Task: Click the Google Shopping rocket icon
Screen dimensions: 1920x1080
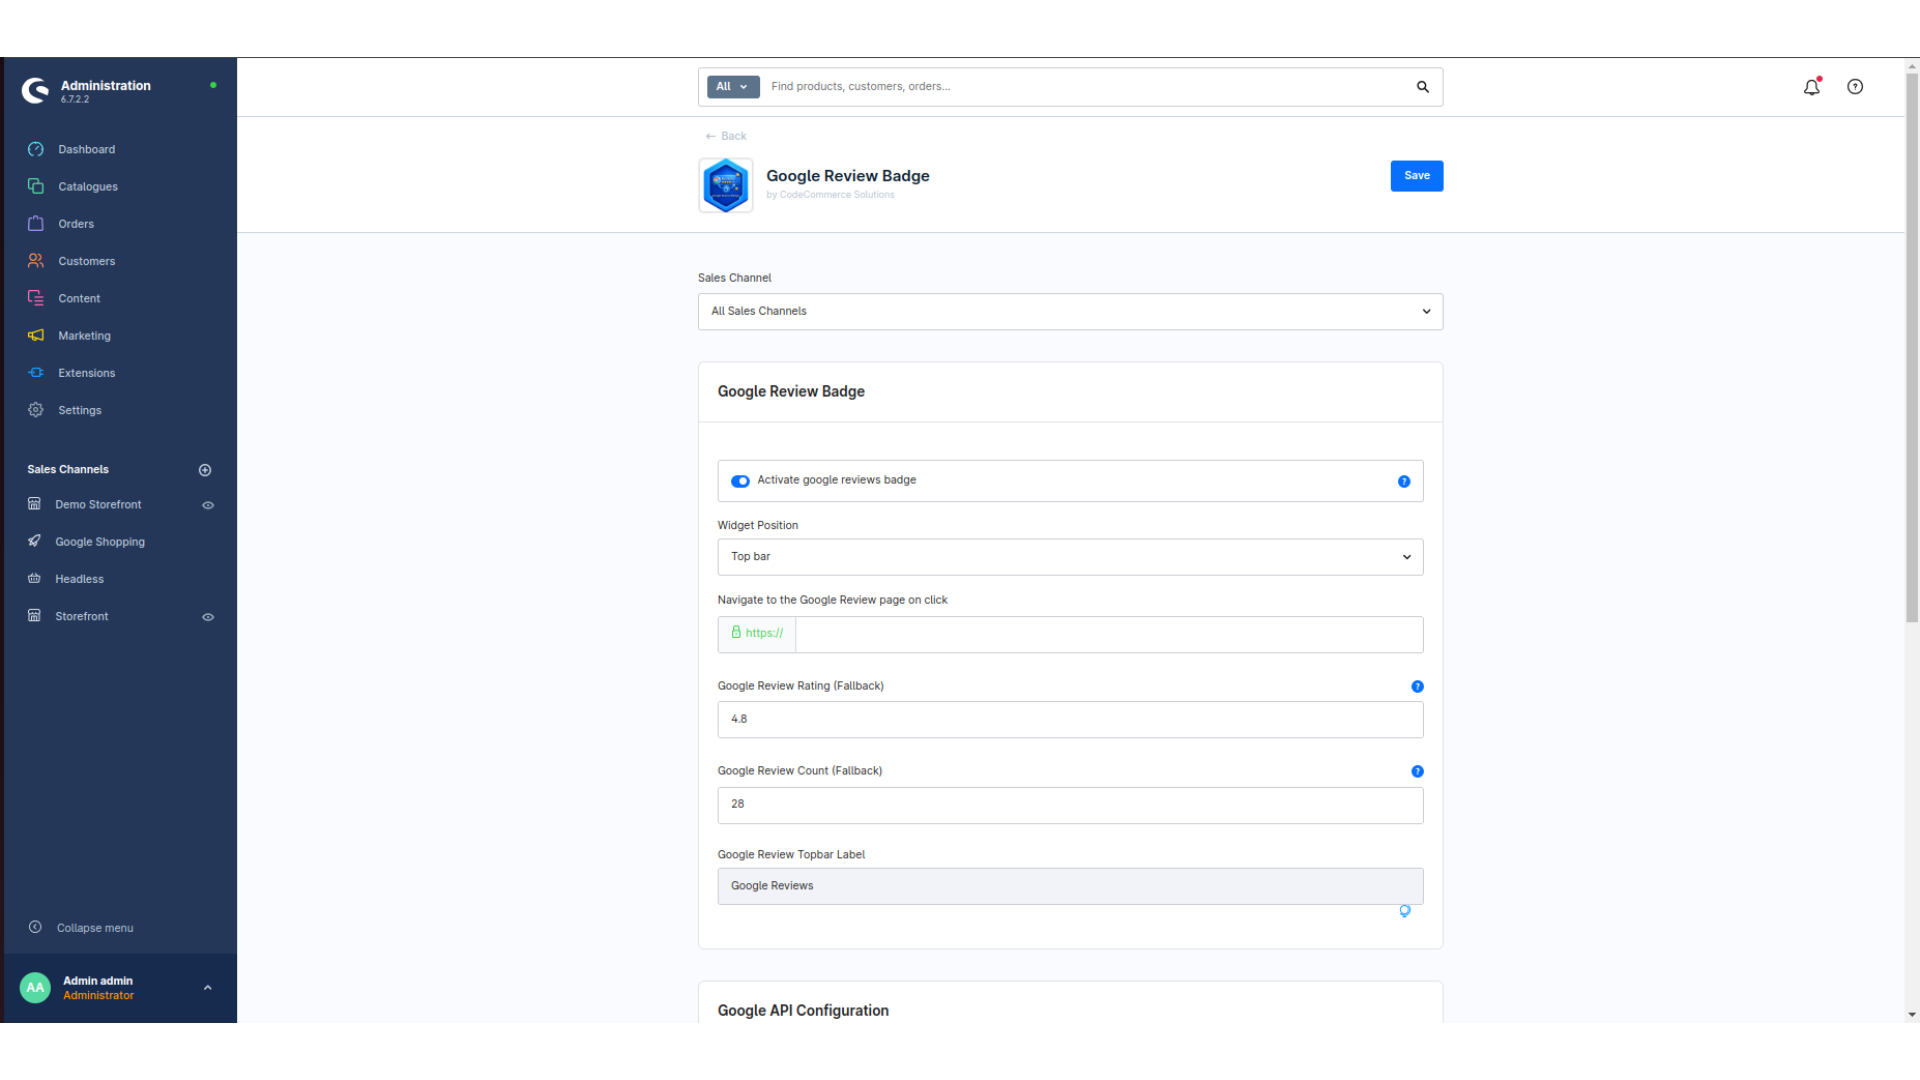Action: (x=34, y=541)
